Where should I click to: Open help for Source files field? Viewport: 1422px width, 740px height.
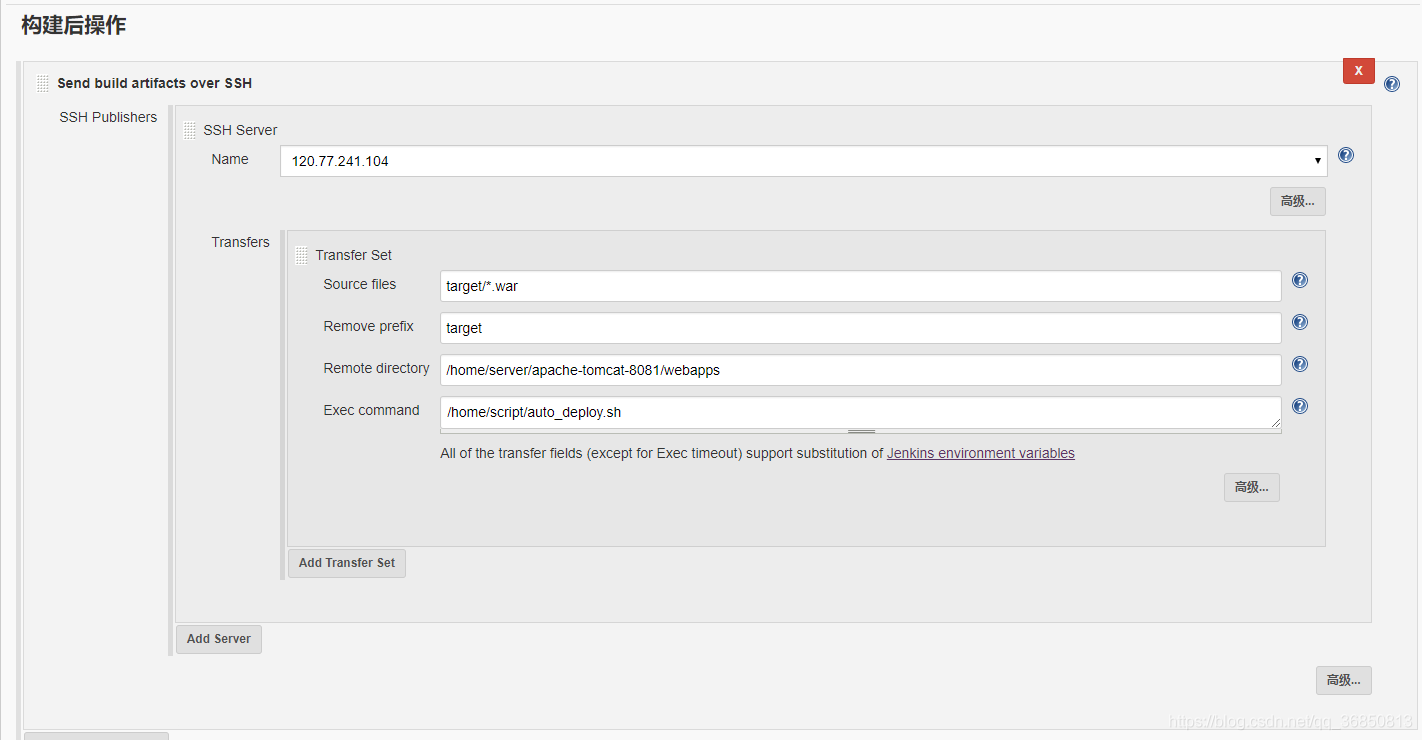point(1300,280)
